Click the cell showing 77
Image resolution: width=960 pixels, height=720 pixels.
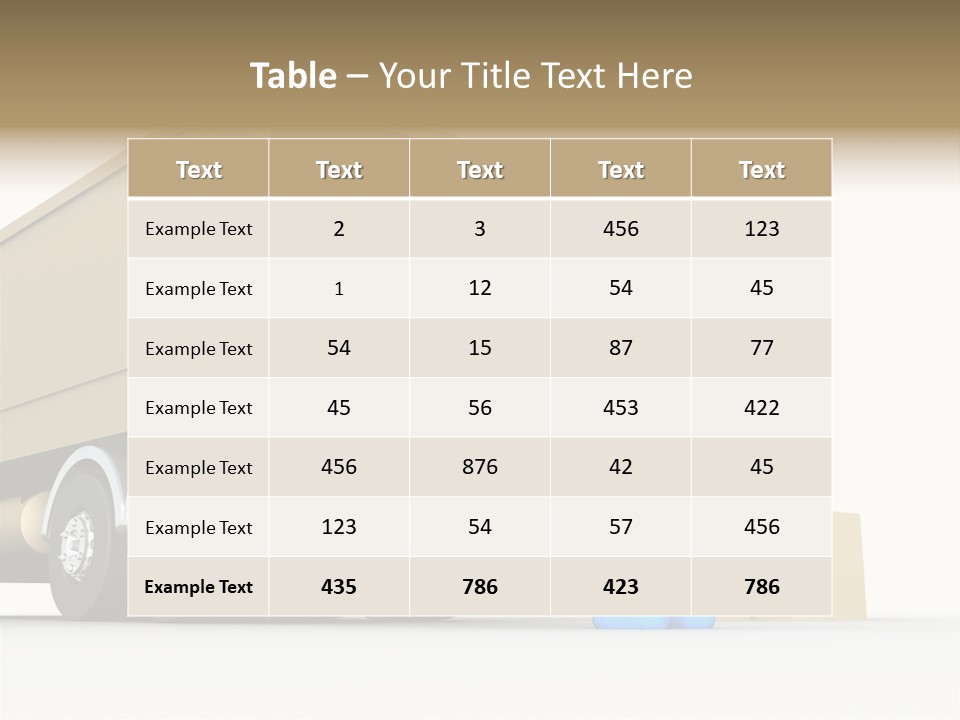(761, 348)
